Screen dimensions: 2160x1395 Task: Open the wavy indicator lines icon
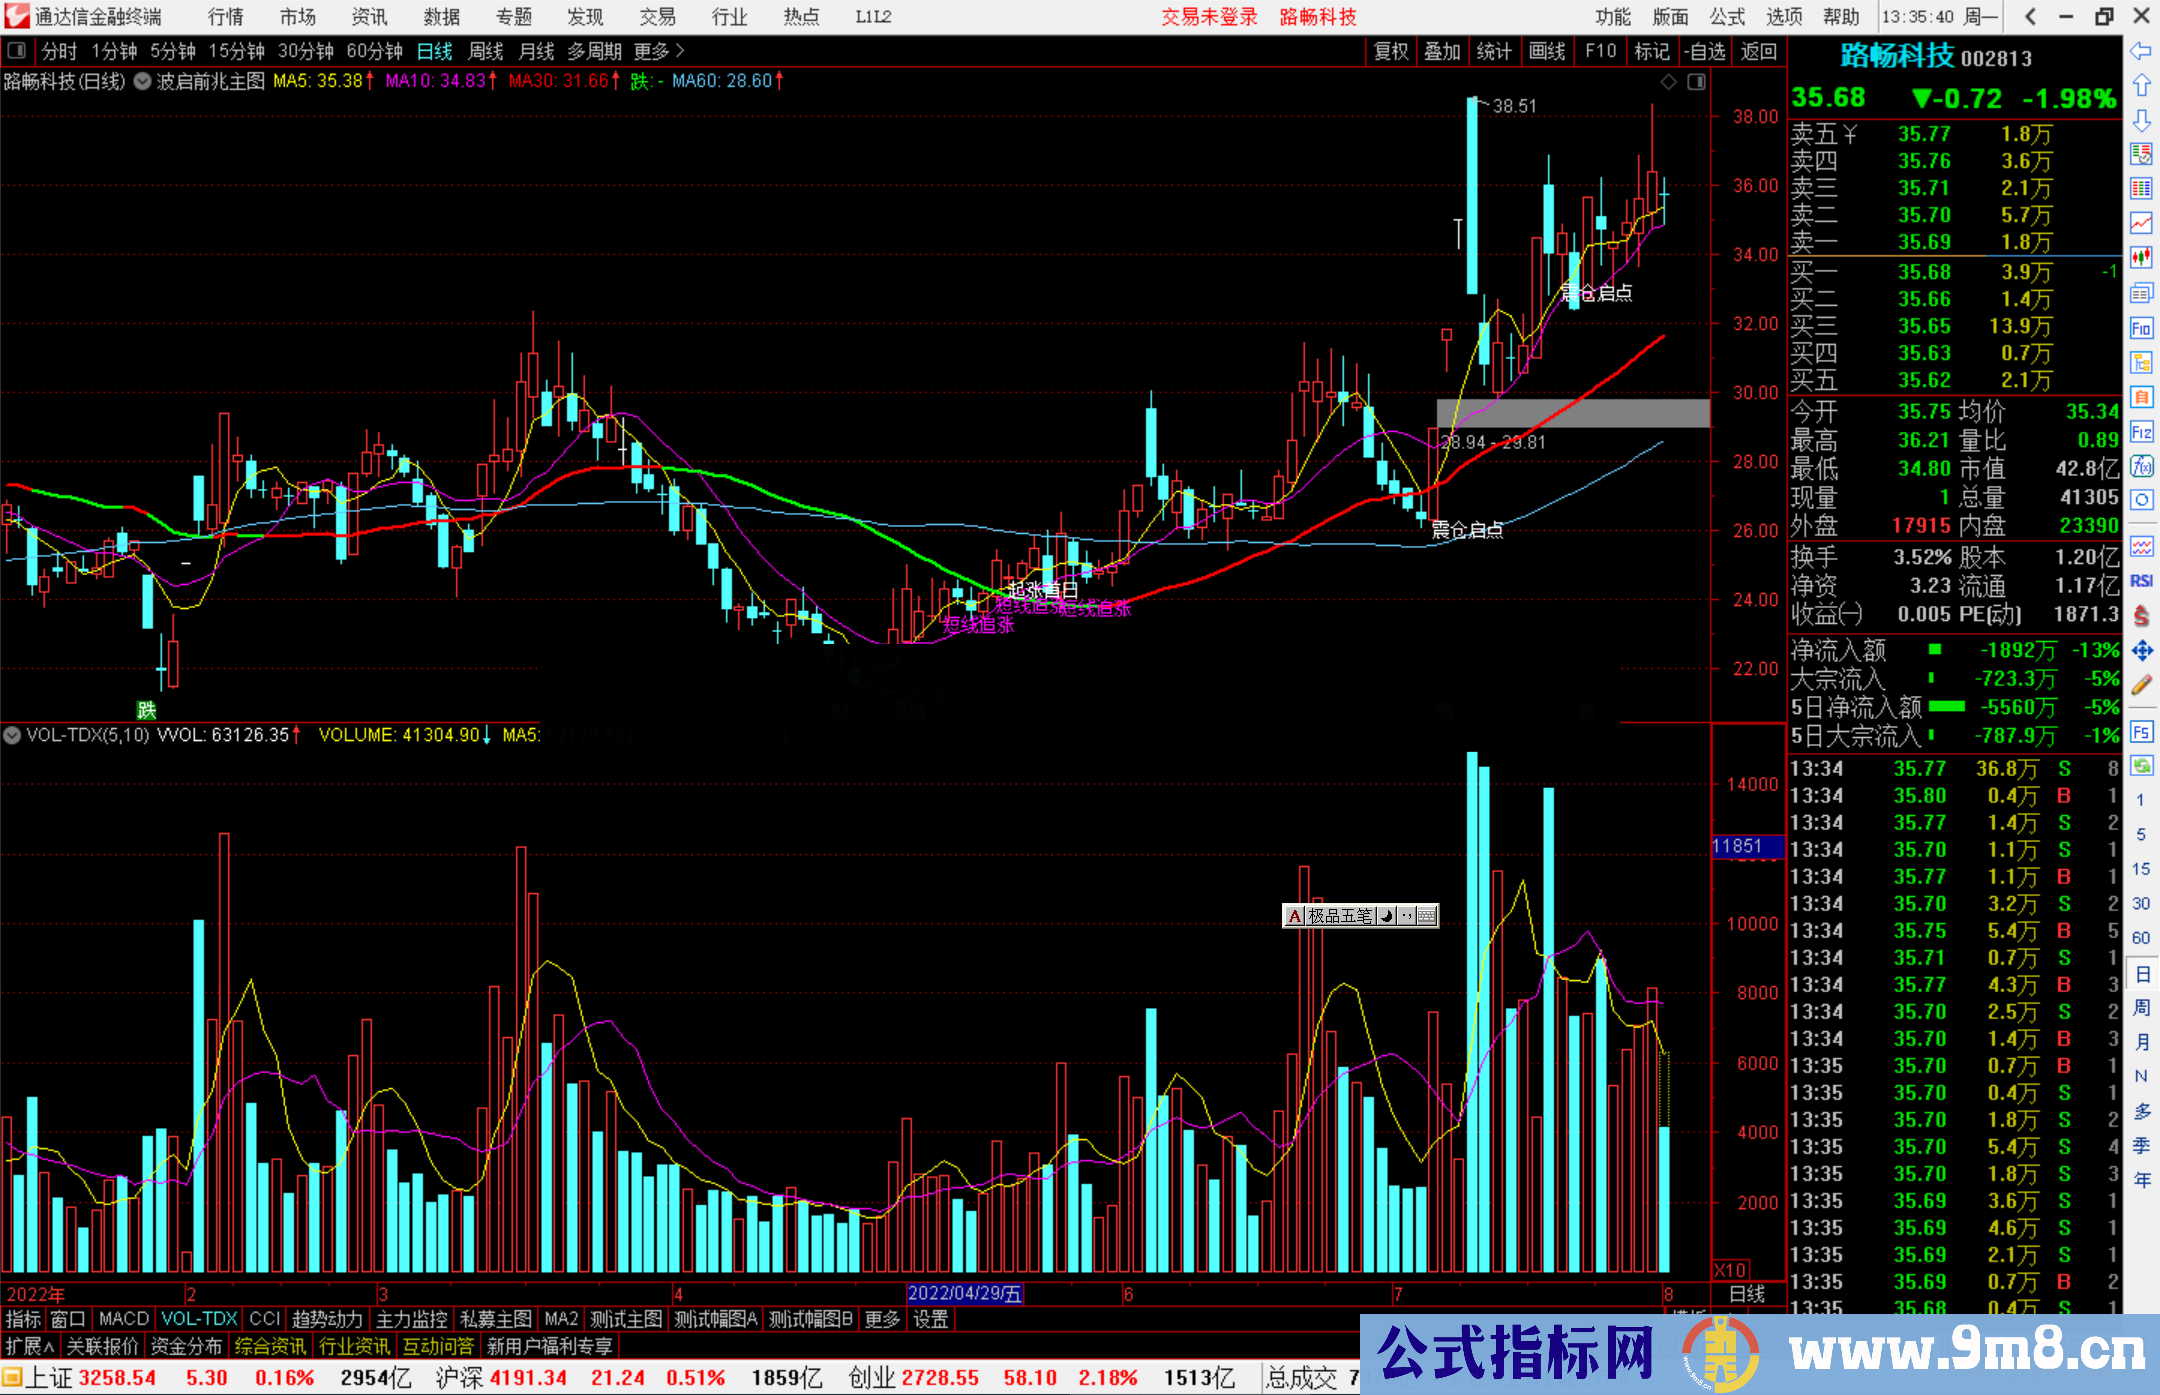[x=2141, y=546]
